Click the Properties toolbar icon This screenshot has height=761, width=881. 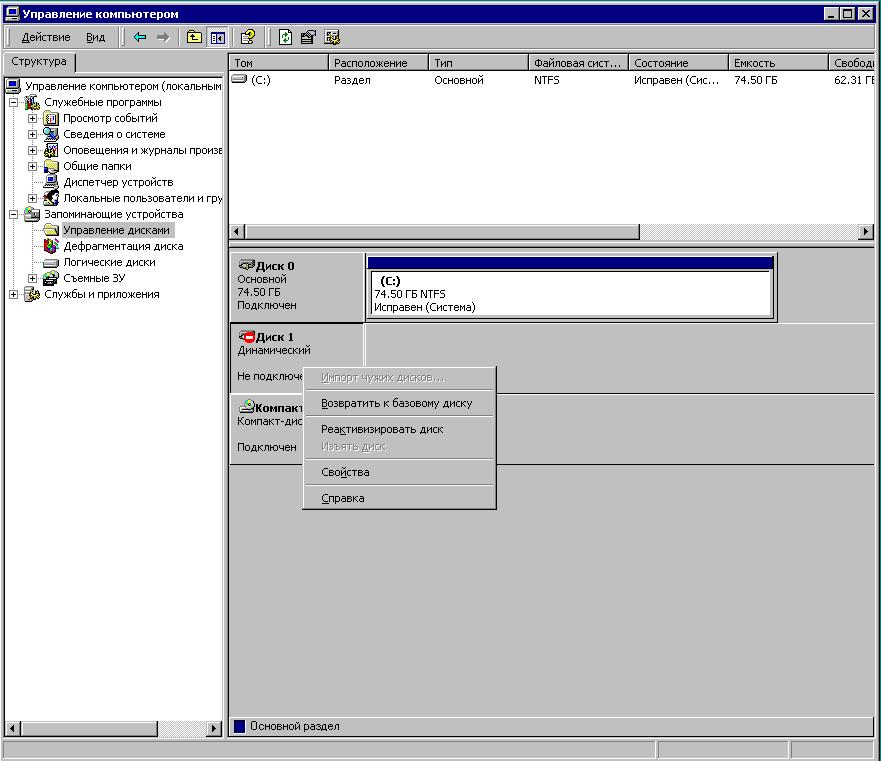tap(309, 37)
